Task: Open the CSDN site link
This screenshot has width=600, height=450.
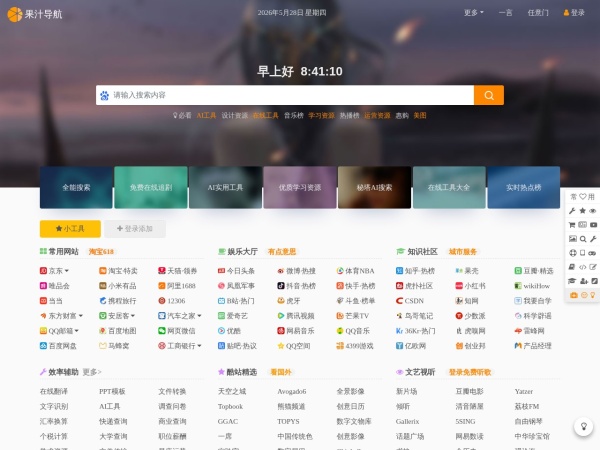Action: click(x=410, y=301)
